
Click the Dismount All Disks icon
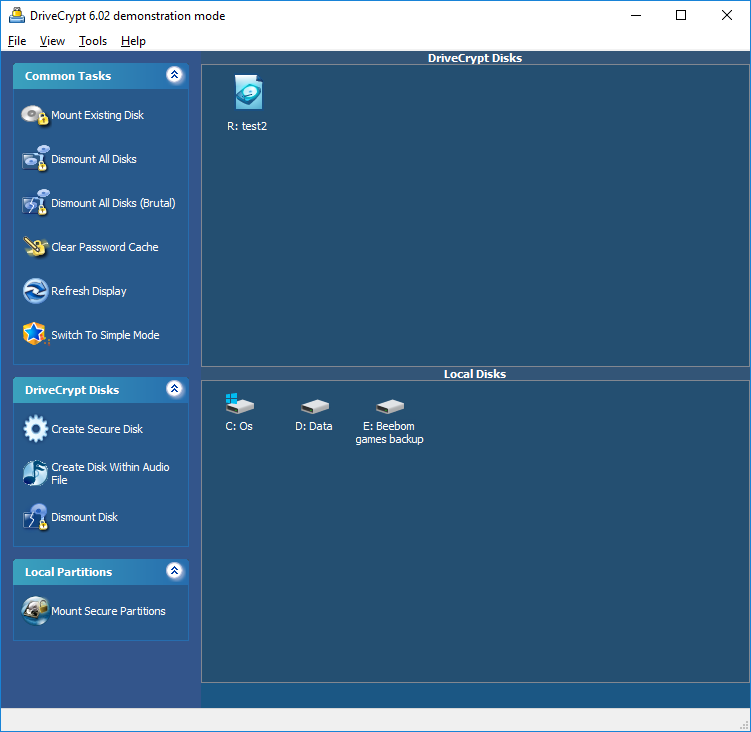click(35, 158)
